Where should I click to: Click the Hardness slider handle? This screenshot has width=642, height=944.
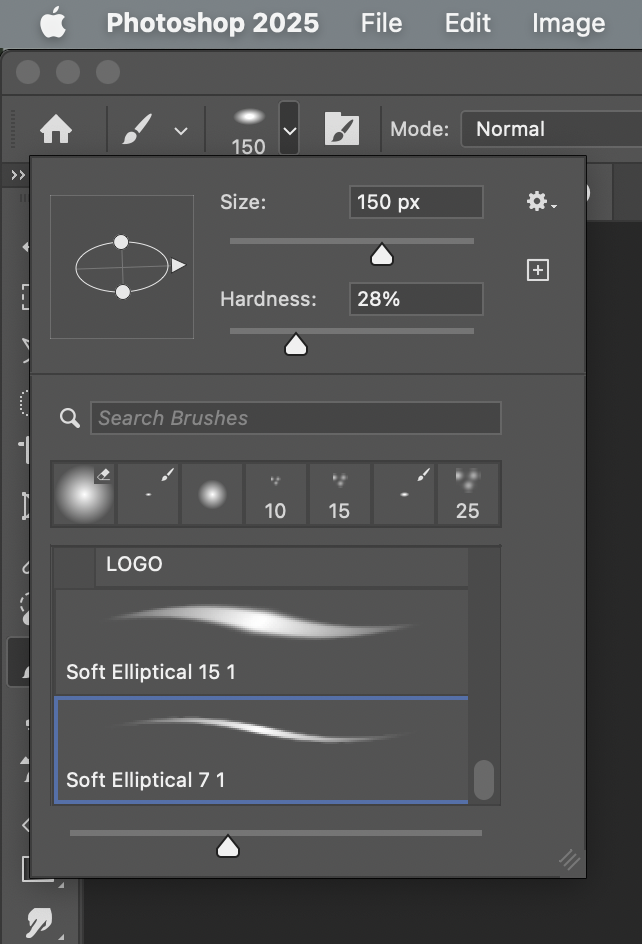pyautogui.click(x=295, y=345)
